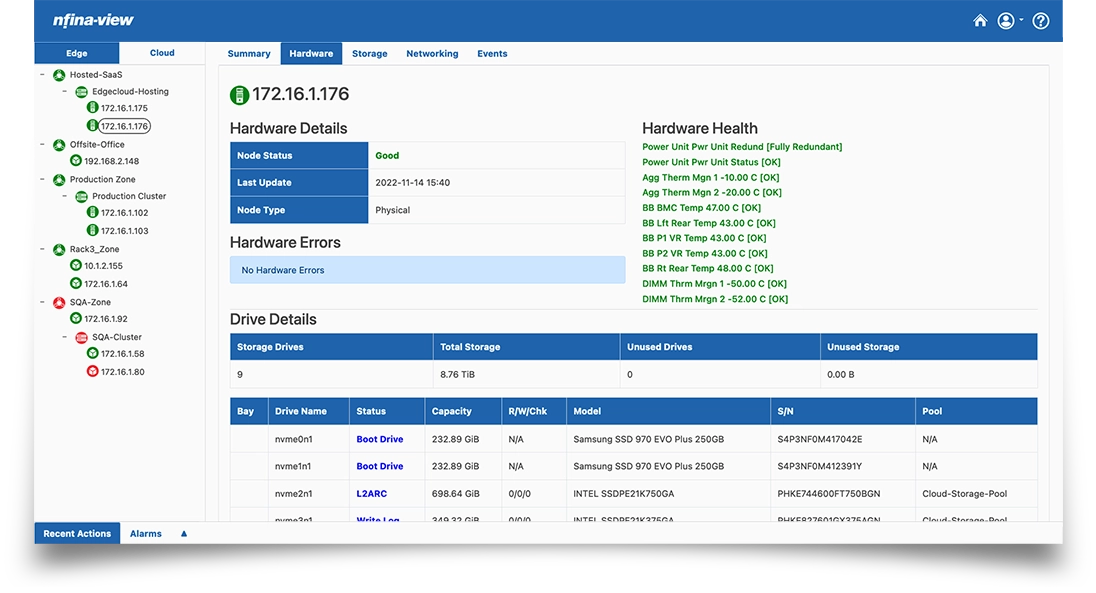Switch to the Cloud view tab
Image resolution: width=1096 pixels, height=593 pixels.
tap(162, 53)
